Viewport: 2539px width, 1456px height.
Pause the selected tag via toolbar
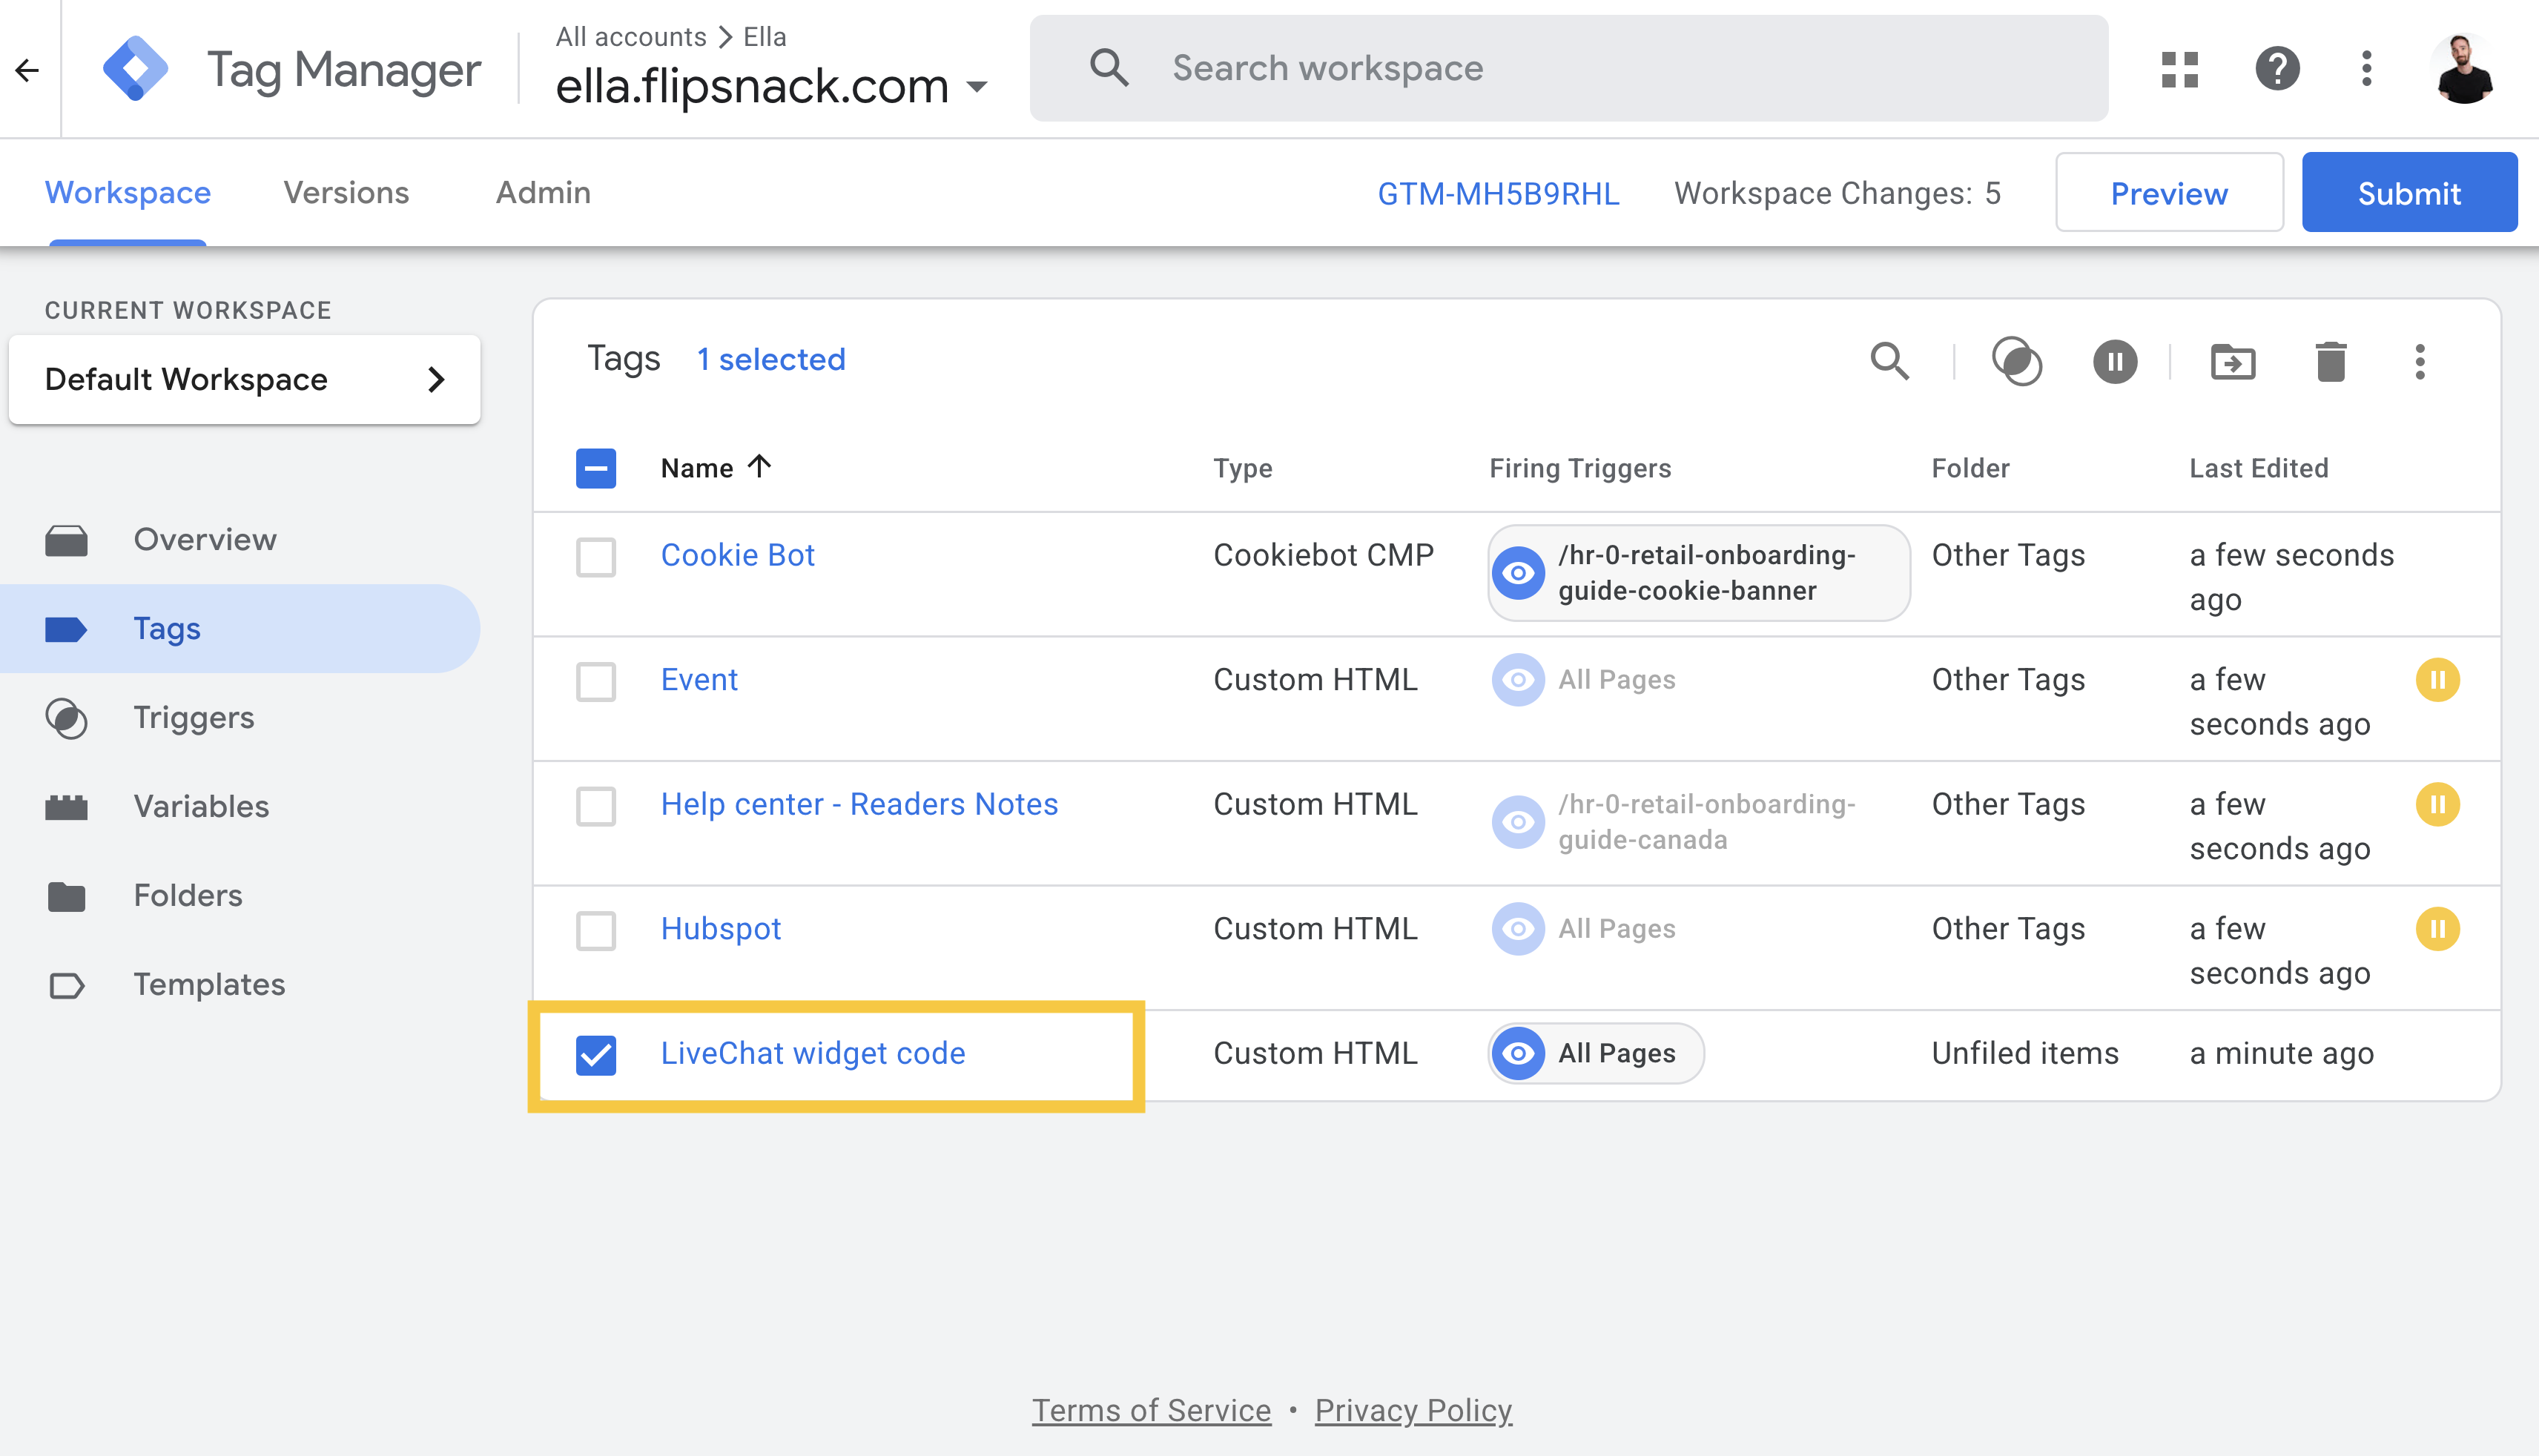click(x=2115, y=361)
